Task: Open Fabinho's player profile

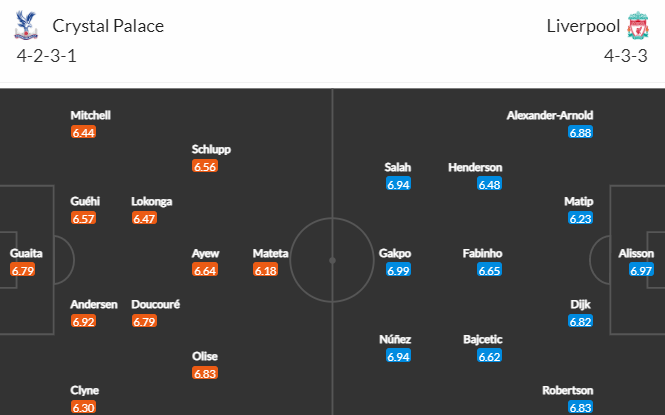Action: (x=482, y=253)
